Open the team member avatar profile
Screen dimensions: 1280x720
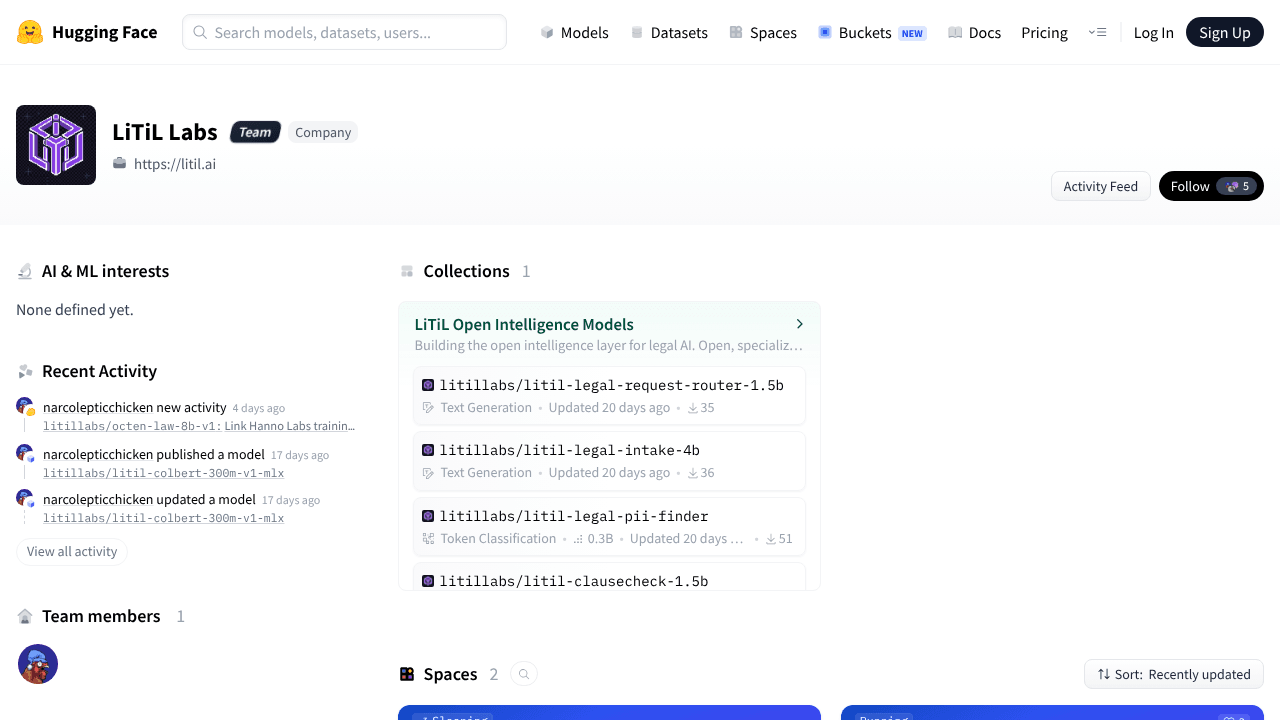38,664
